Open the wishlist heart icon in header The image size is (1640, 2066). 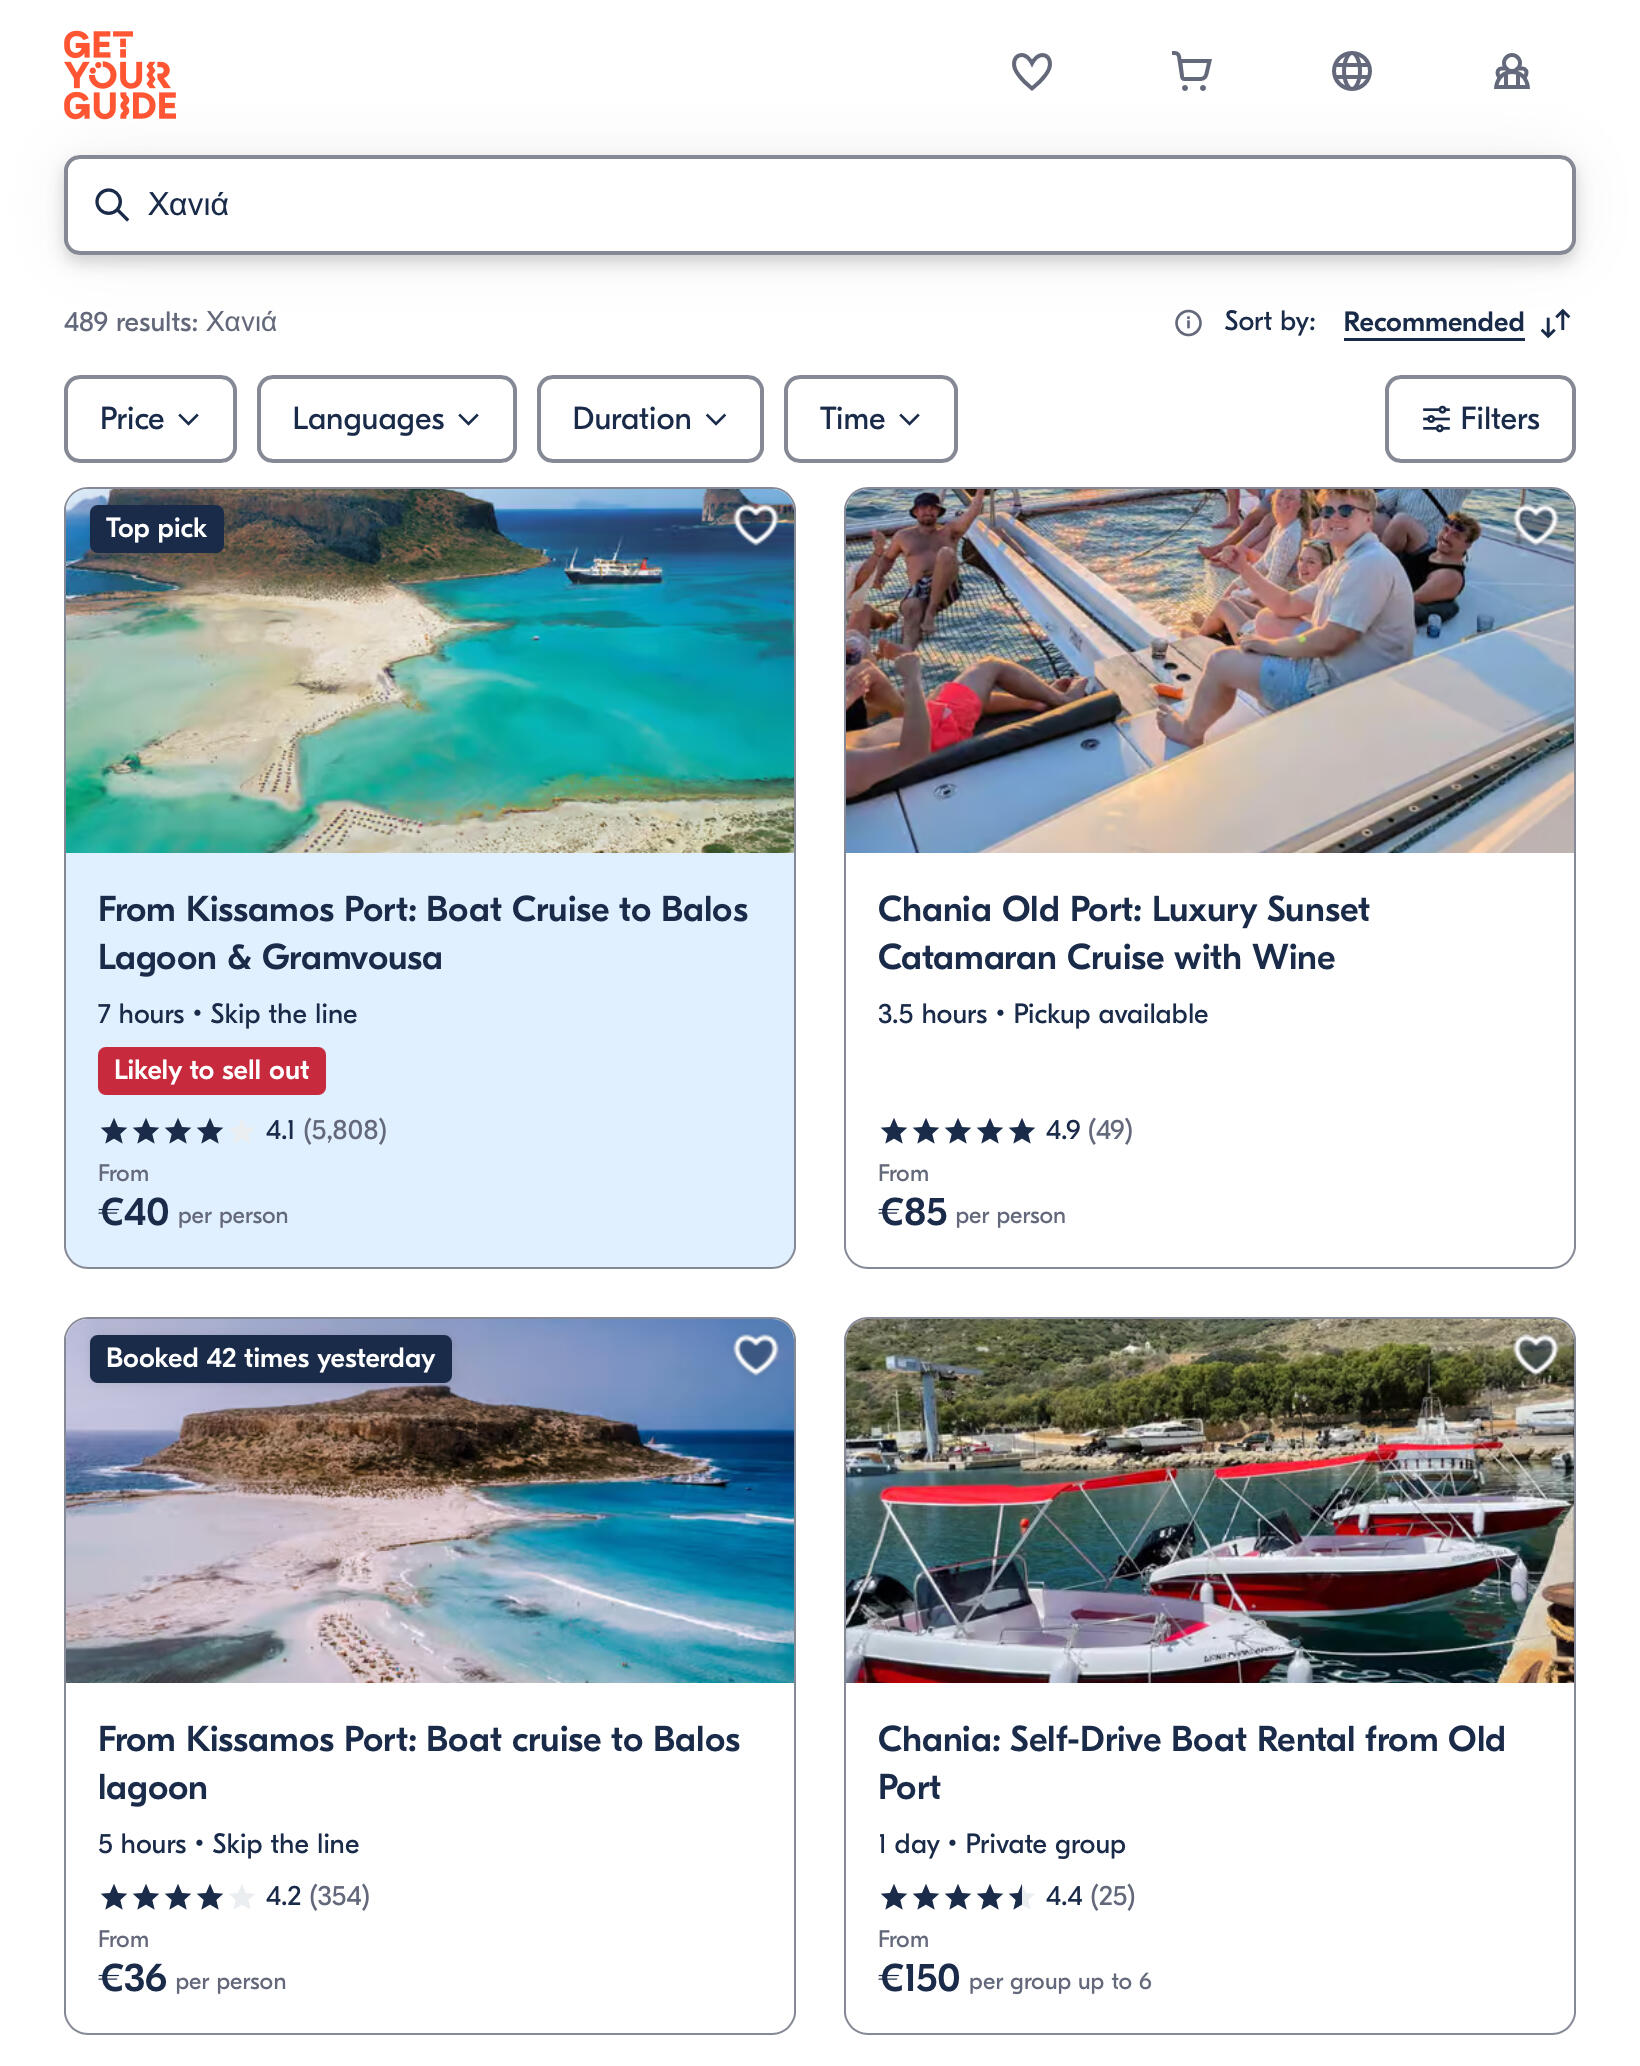1031,72
